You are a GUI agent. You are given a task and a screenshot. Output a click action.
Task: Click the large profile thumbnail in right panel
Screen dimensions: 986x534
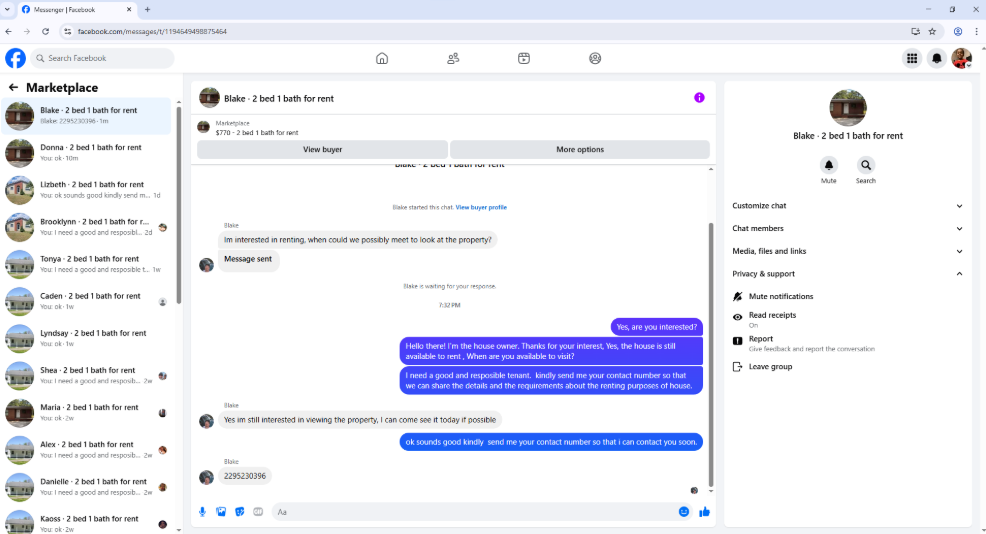tap(848, 108)
